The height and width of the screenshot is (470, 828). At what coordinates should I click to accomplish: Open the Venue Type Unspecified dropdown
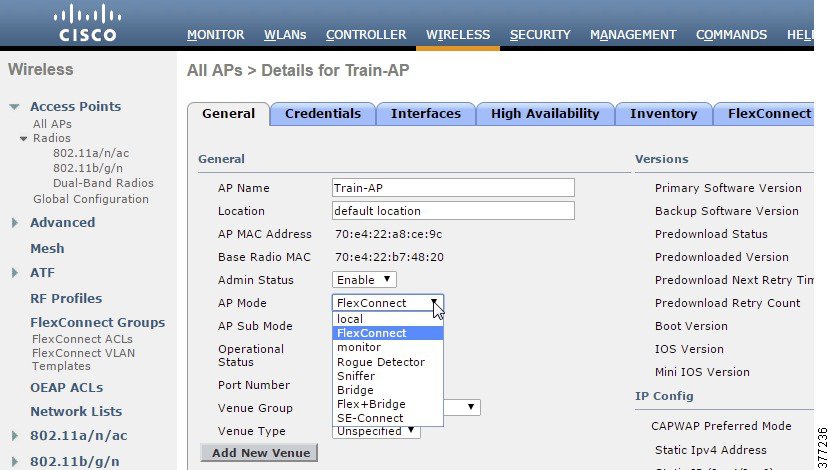click(x=376, y=431)
